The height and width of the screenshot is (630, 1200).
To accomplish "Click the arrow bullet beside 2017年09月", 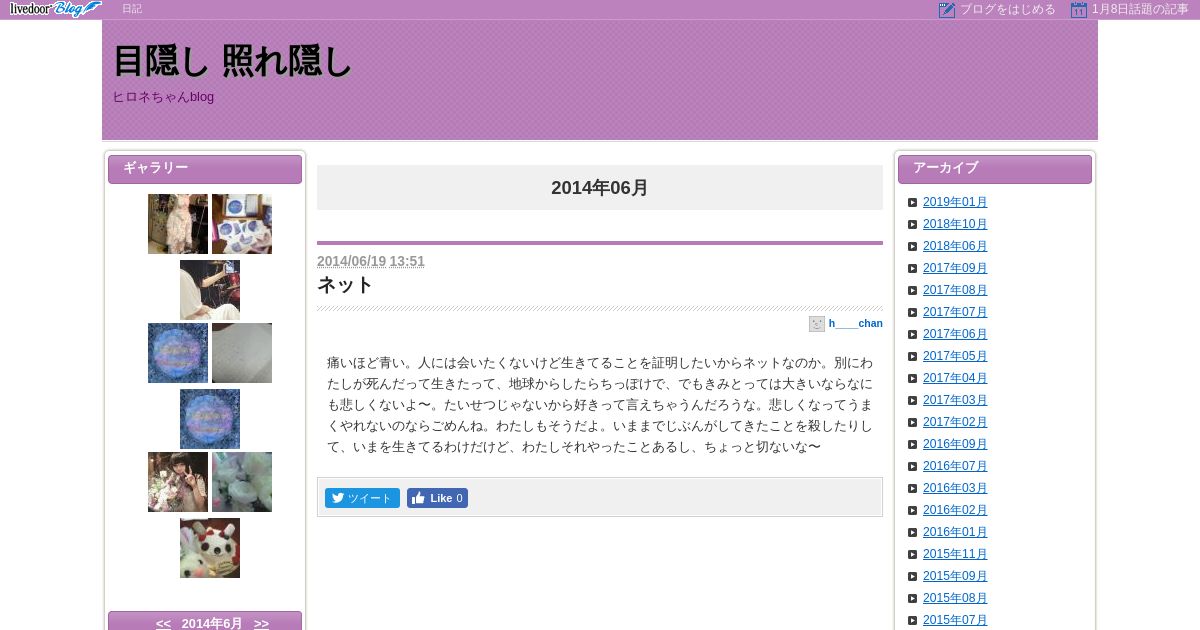I will pos(913,268).
